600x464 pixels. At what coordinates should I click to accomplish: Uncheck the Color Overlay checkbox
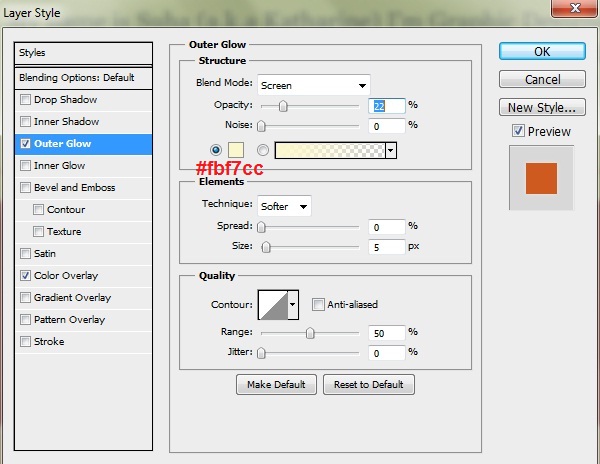[x=25, y=276]
